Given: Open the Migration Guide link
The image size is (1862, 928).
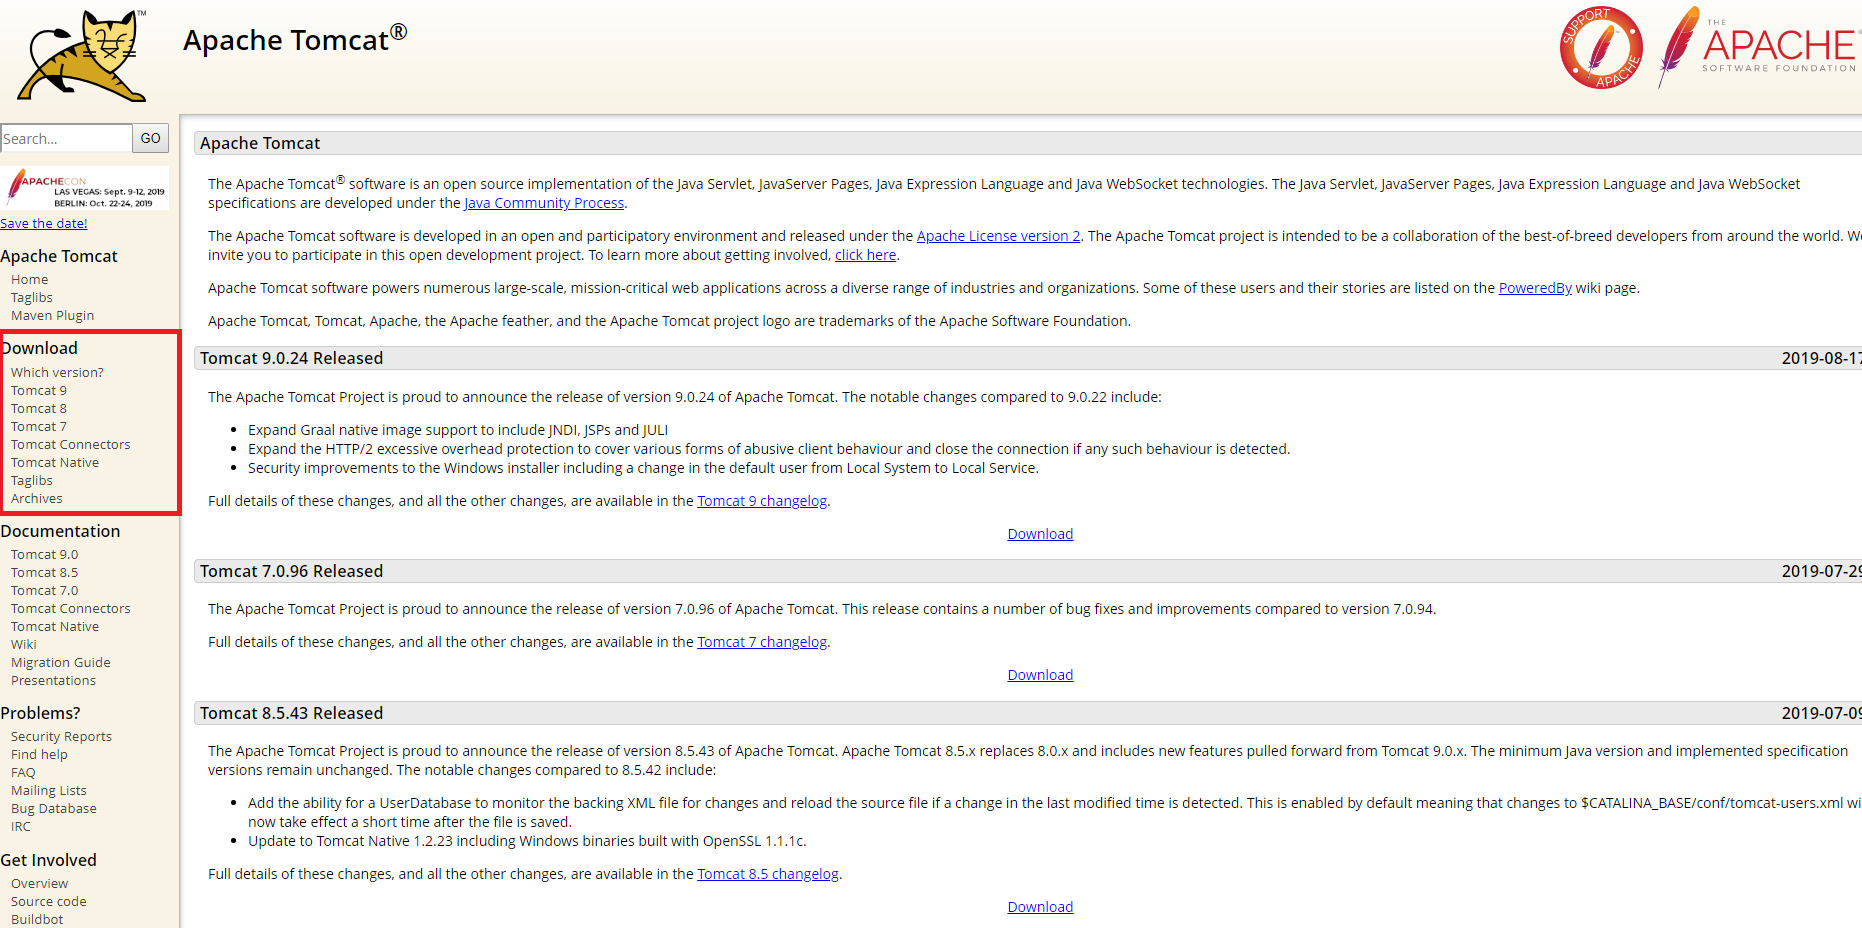Looking at the screenshot, I should 60,662.
